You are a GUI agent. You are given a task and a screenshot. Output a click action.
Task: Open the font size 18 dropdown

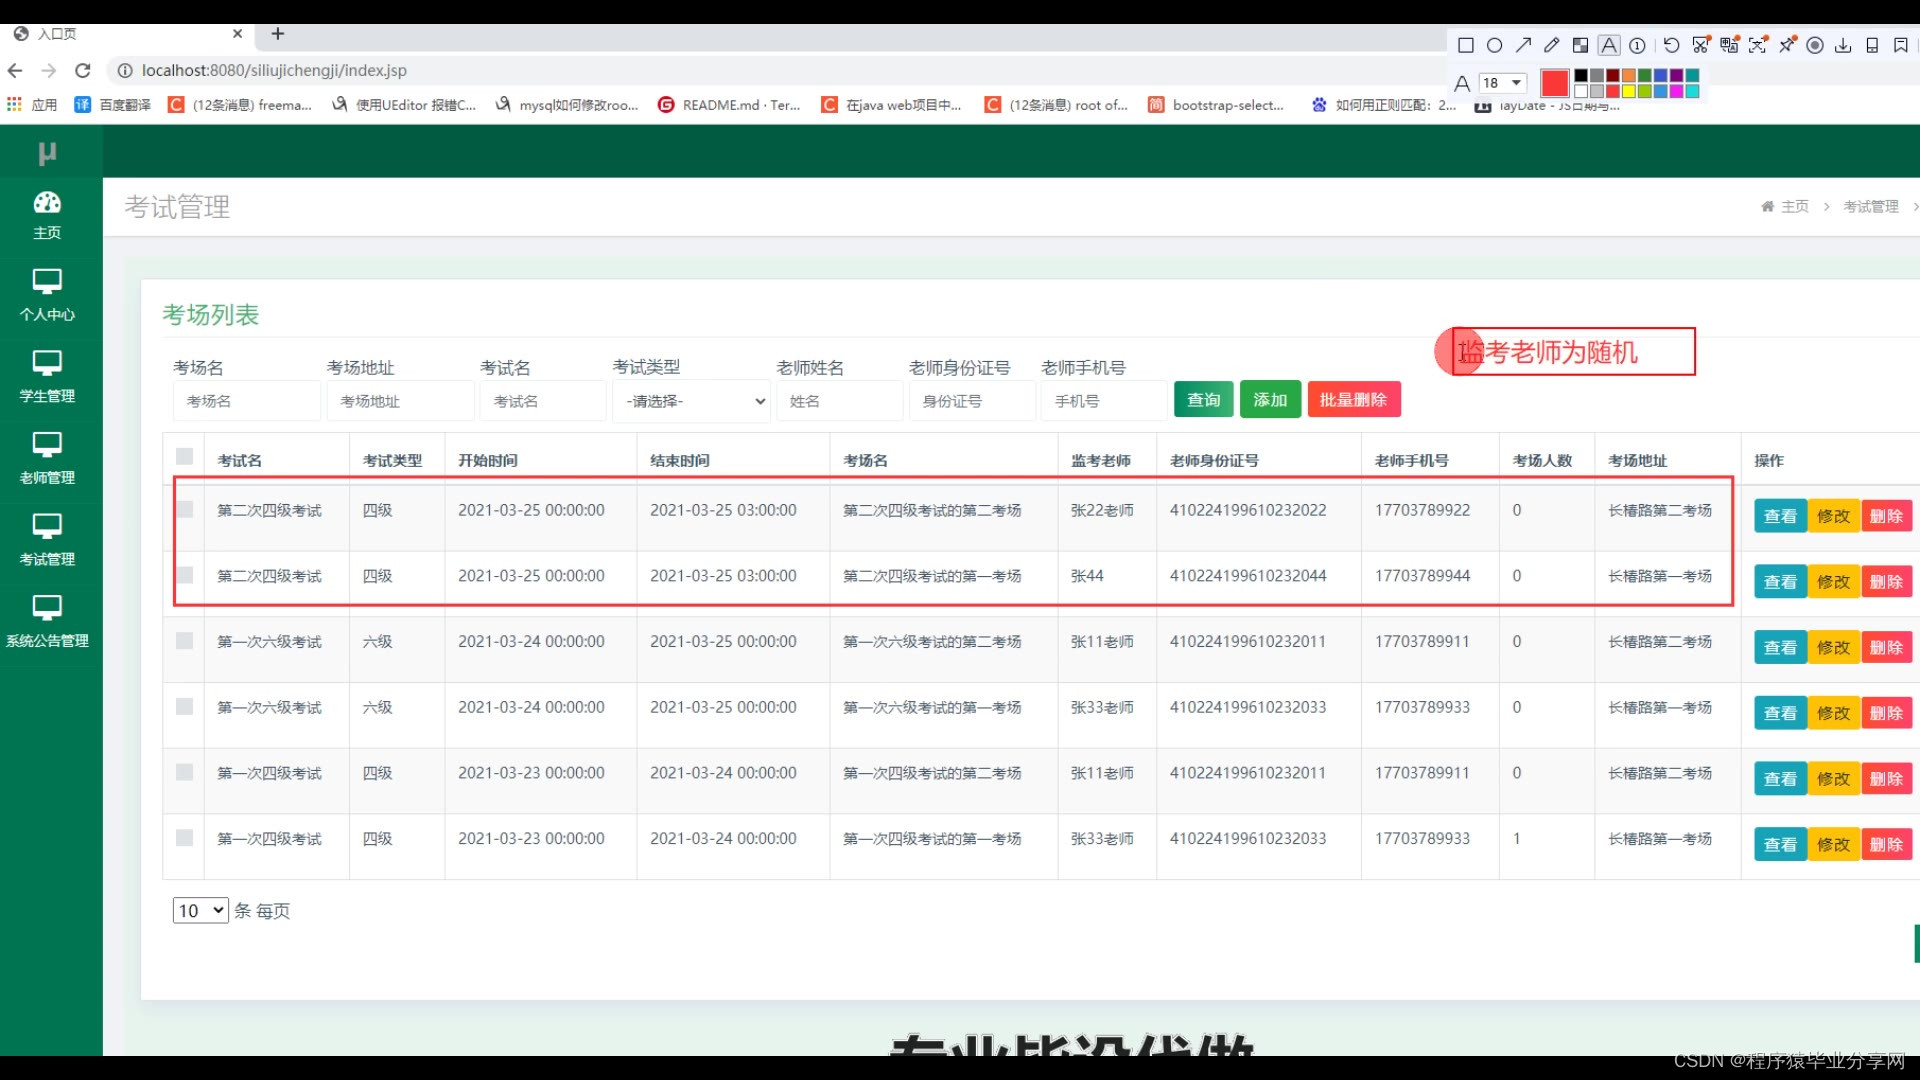(1503, 83)
